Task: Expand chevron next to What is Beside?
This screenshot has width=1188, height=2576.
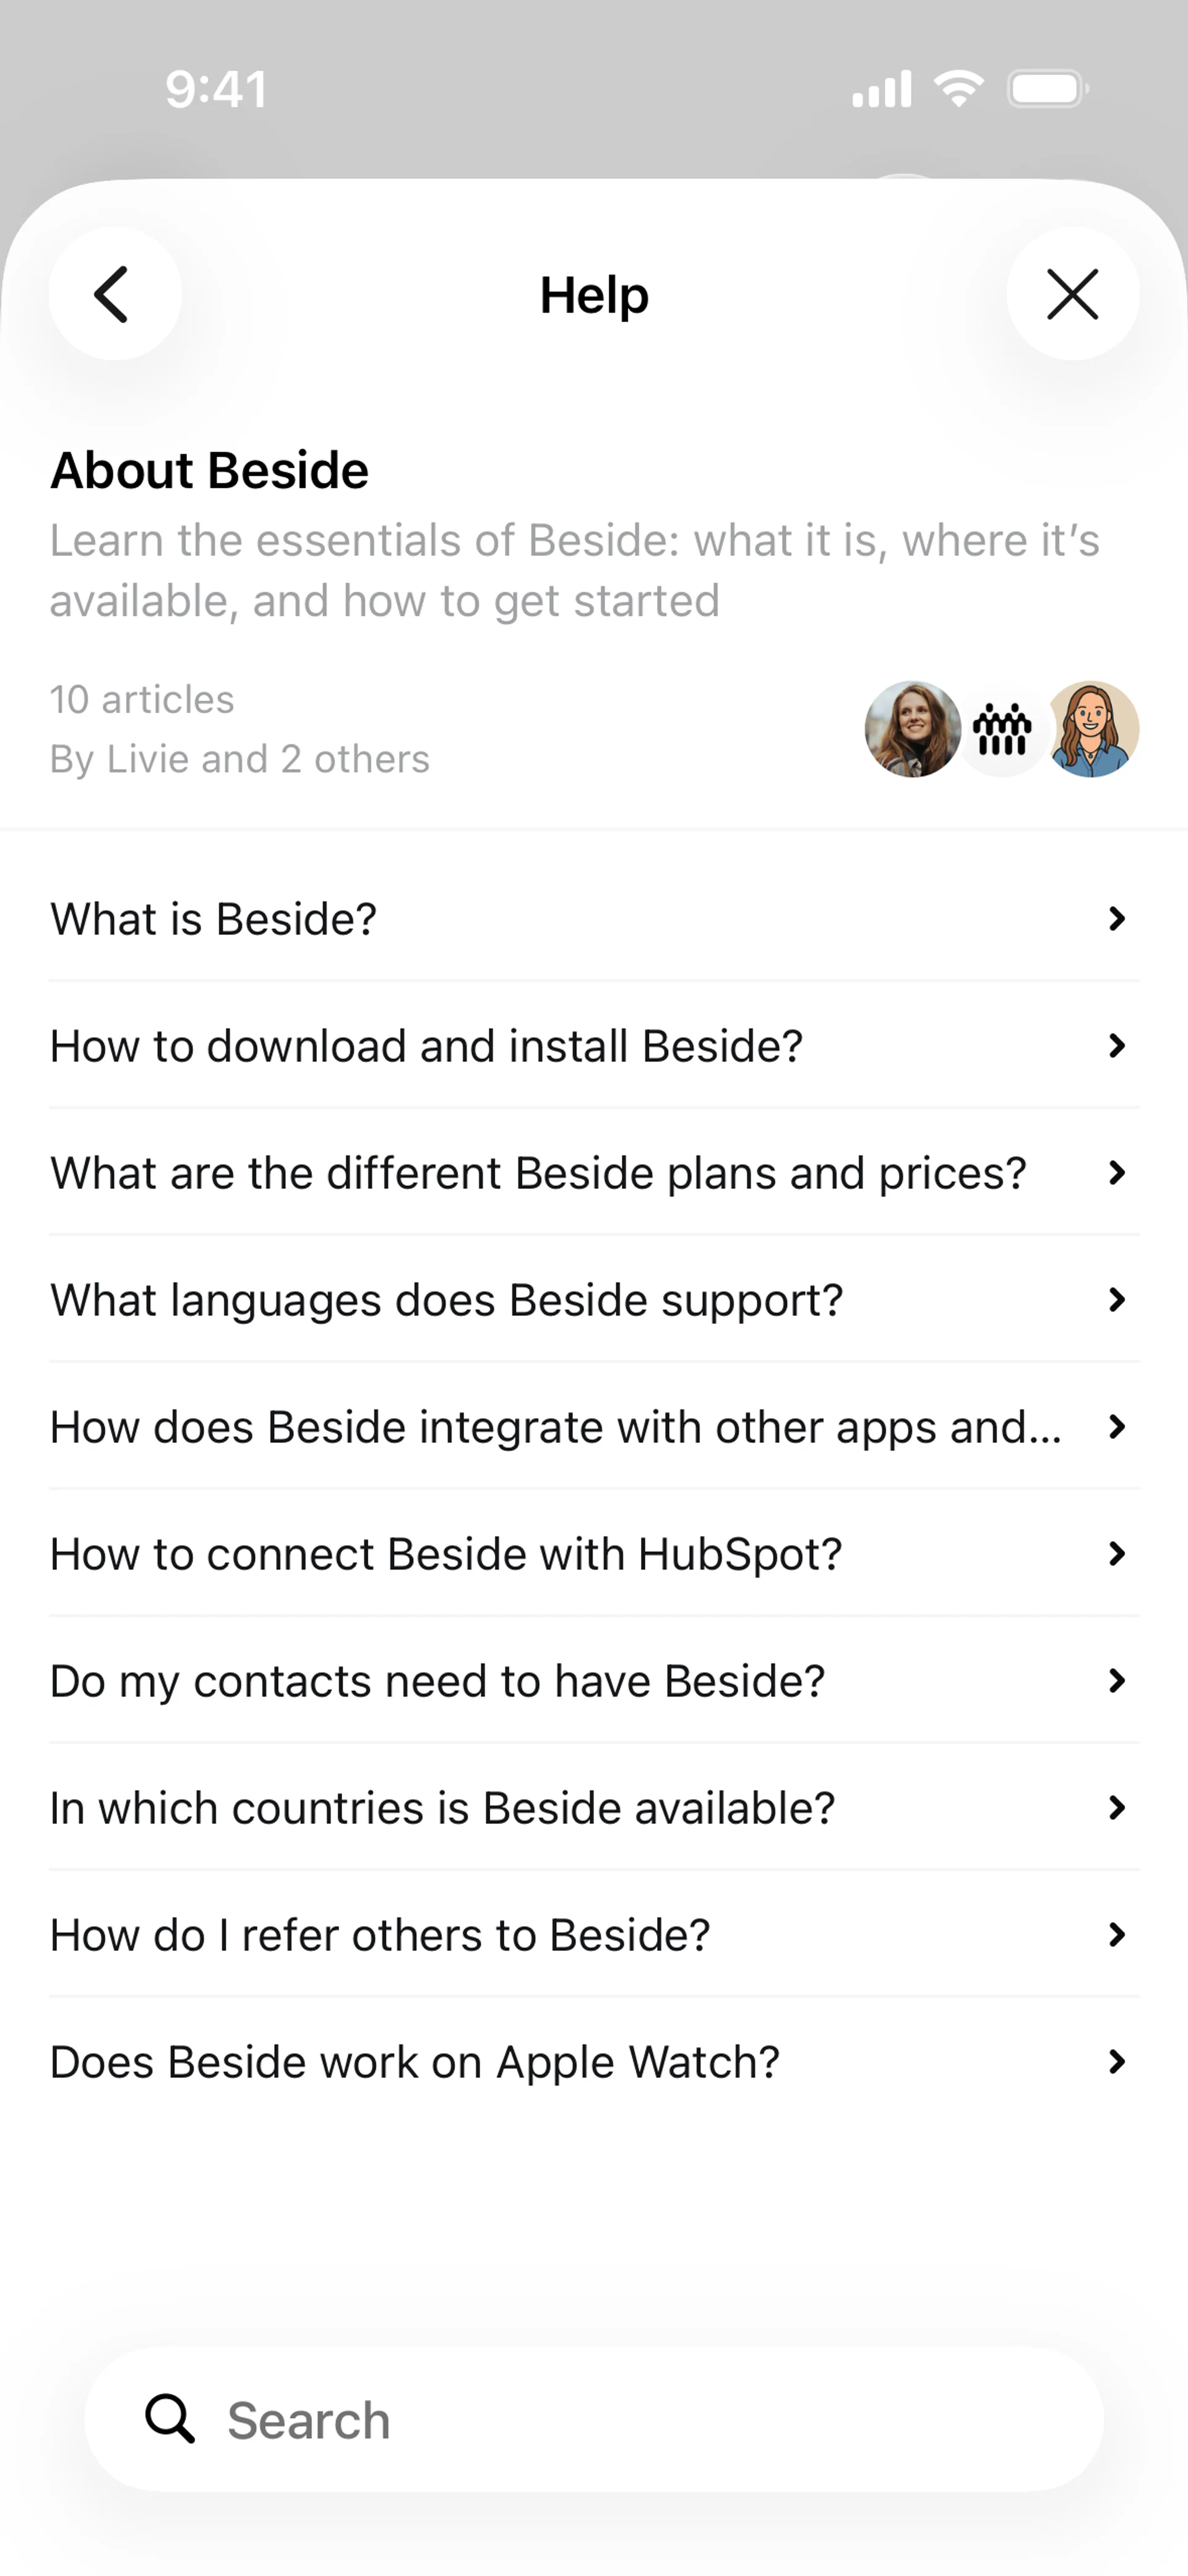Action: click(1117, 919)
